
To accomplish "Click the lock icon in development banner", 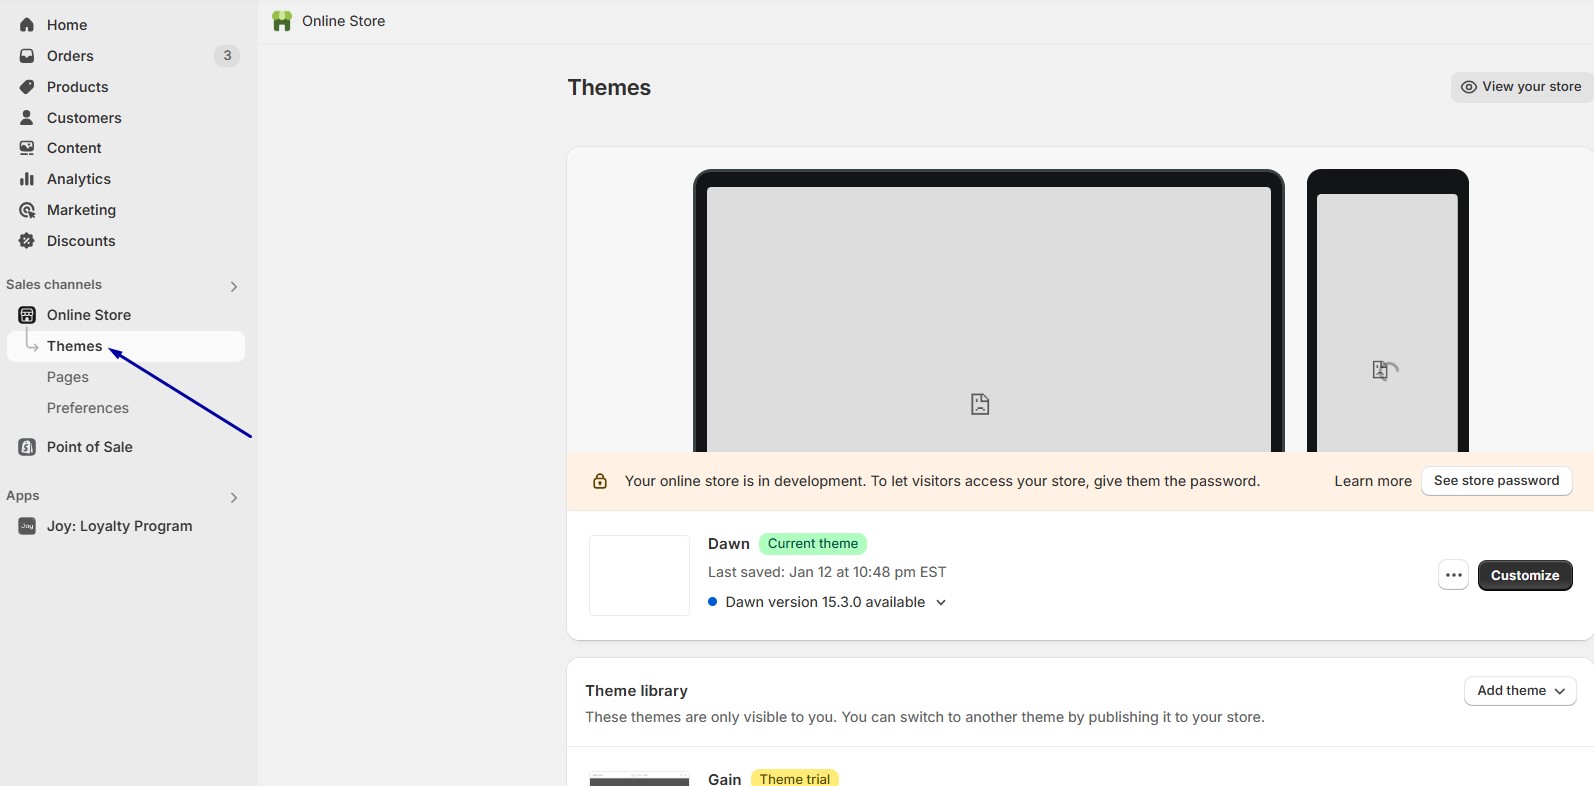I will 600,481.
